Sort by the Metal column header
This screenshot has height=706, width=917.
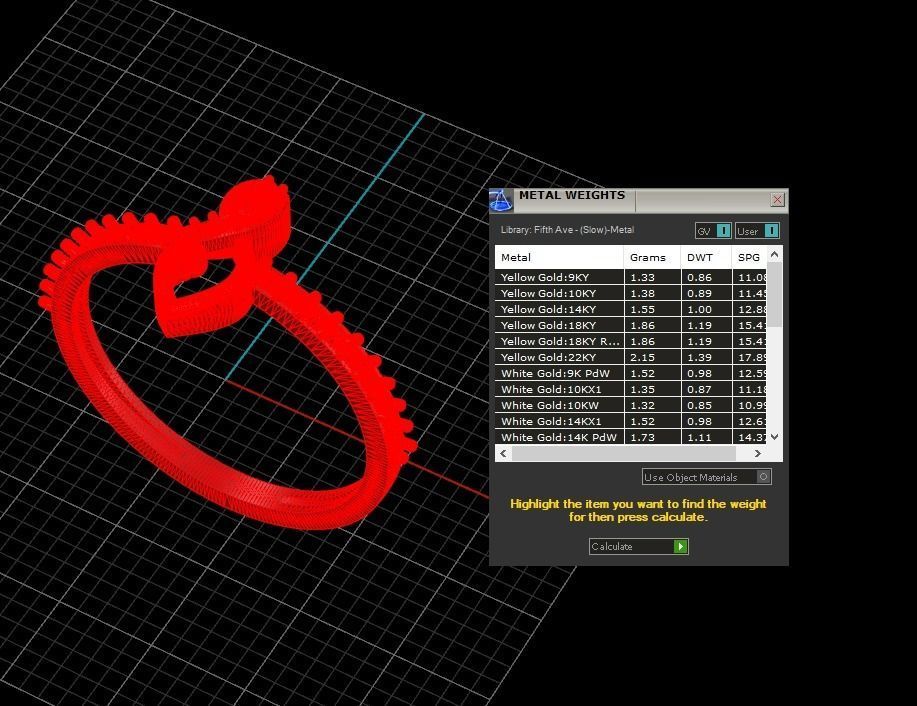(x=559, y=257)
